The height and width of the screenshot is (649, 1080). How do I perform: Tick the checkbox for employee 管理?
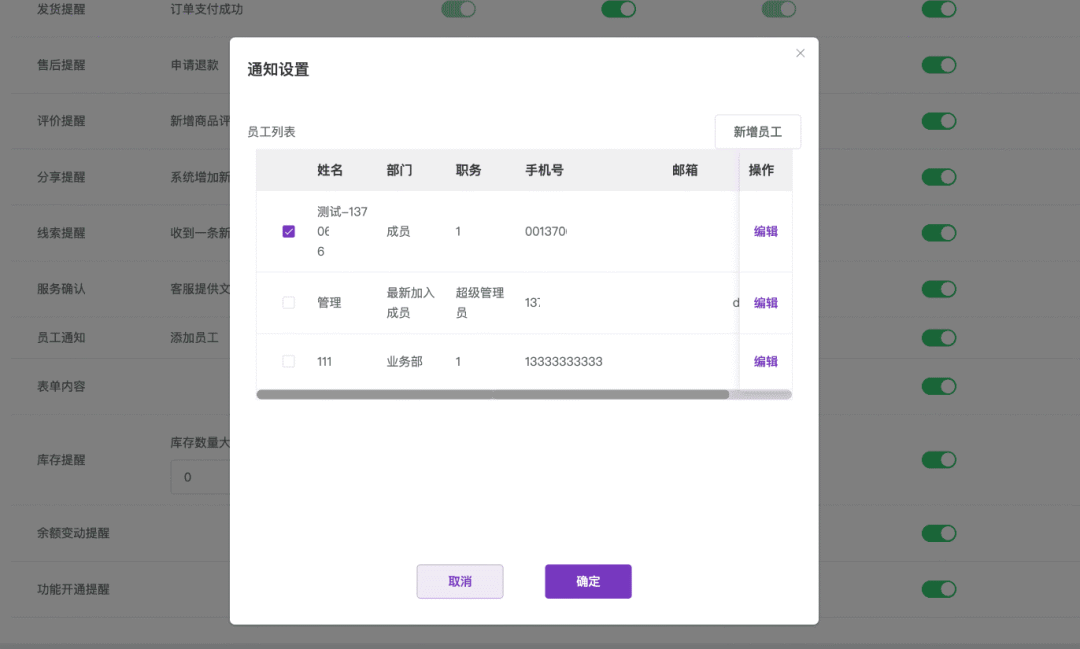[289, 302]
